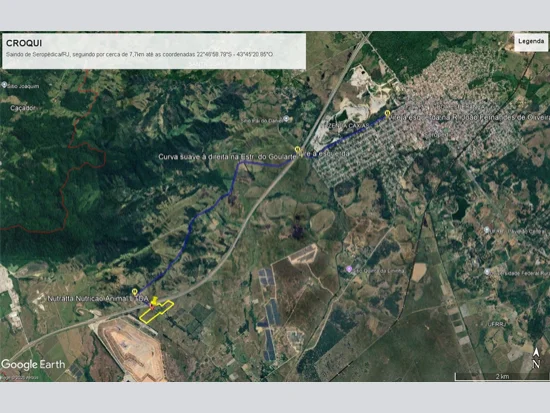550x413 pixels.
Task: Click the 'Nutratta Nutrição Animal LTDA' label
Action: (98, 299)
